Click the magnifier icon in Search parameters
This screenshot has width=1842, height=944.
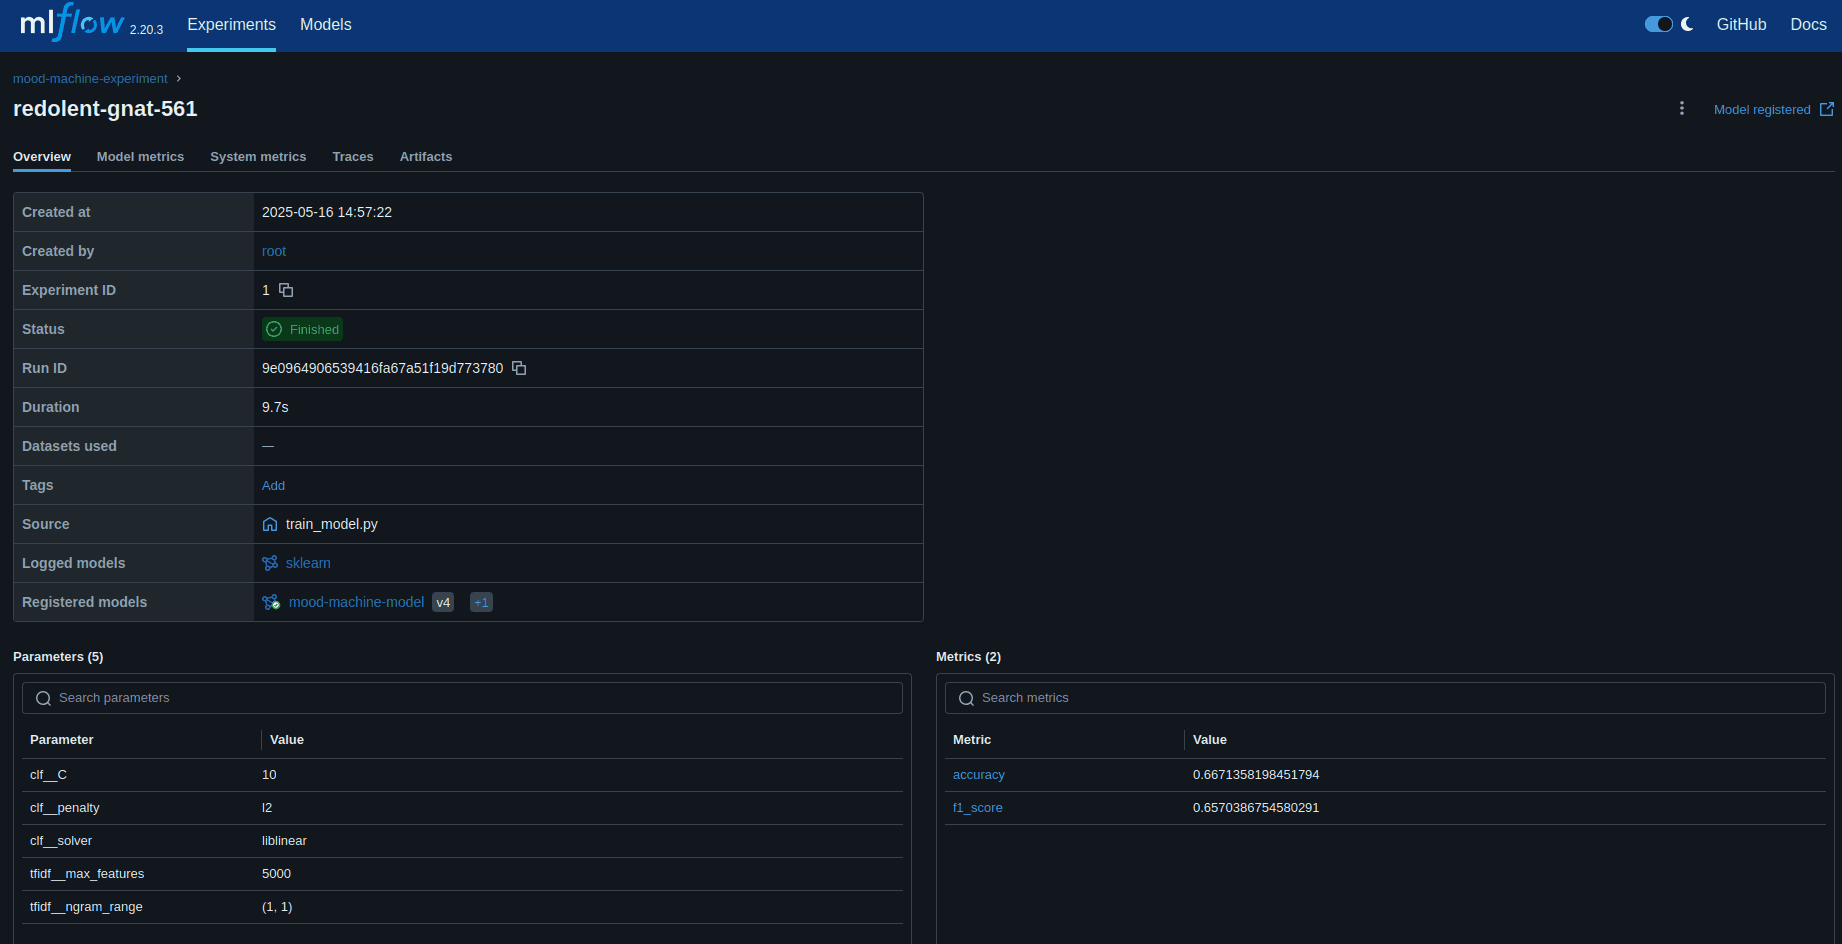(43, 697)
